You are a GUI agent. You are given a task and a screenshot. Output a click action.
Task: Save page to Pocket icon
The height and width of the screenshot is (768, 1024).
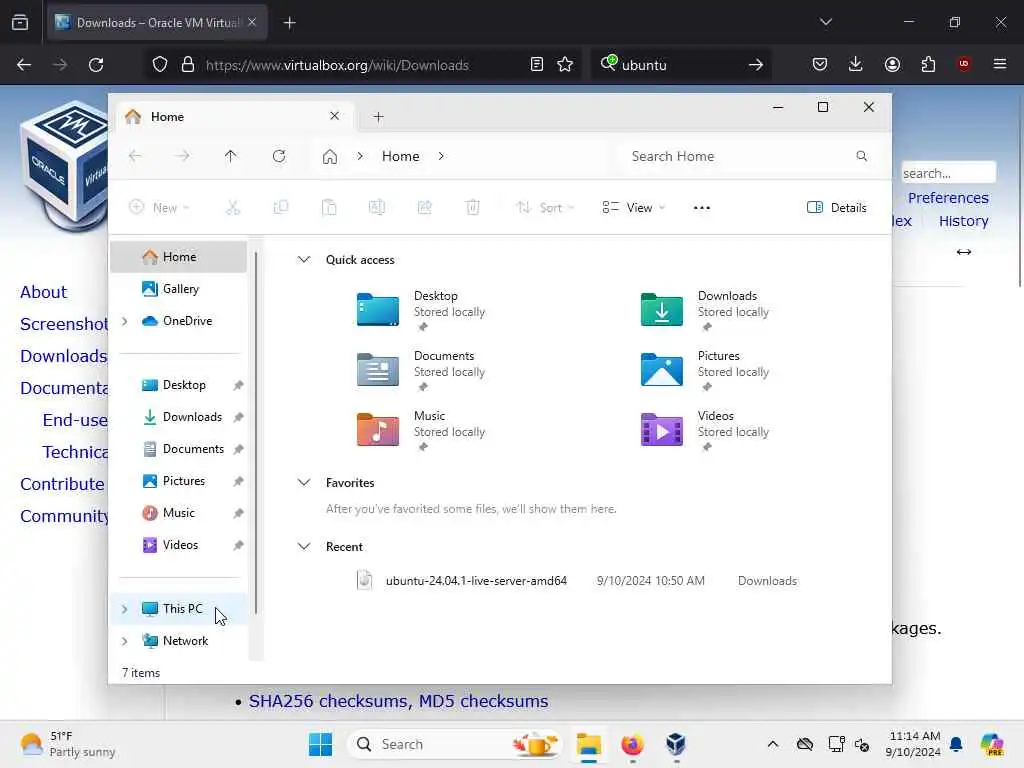pyautogui.click(x=820, y=65)
